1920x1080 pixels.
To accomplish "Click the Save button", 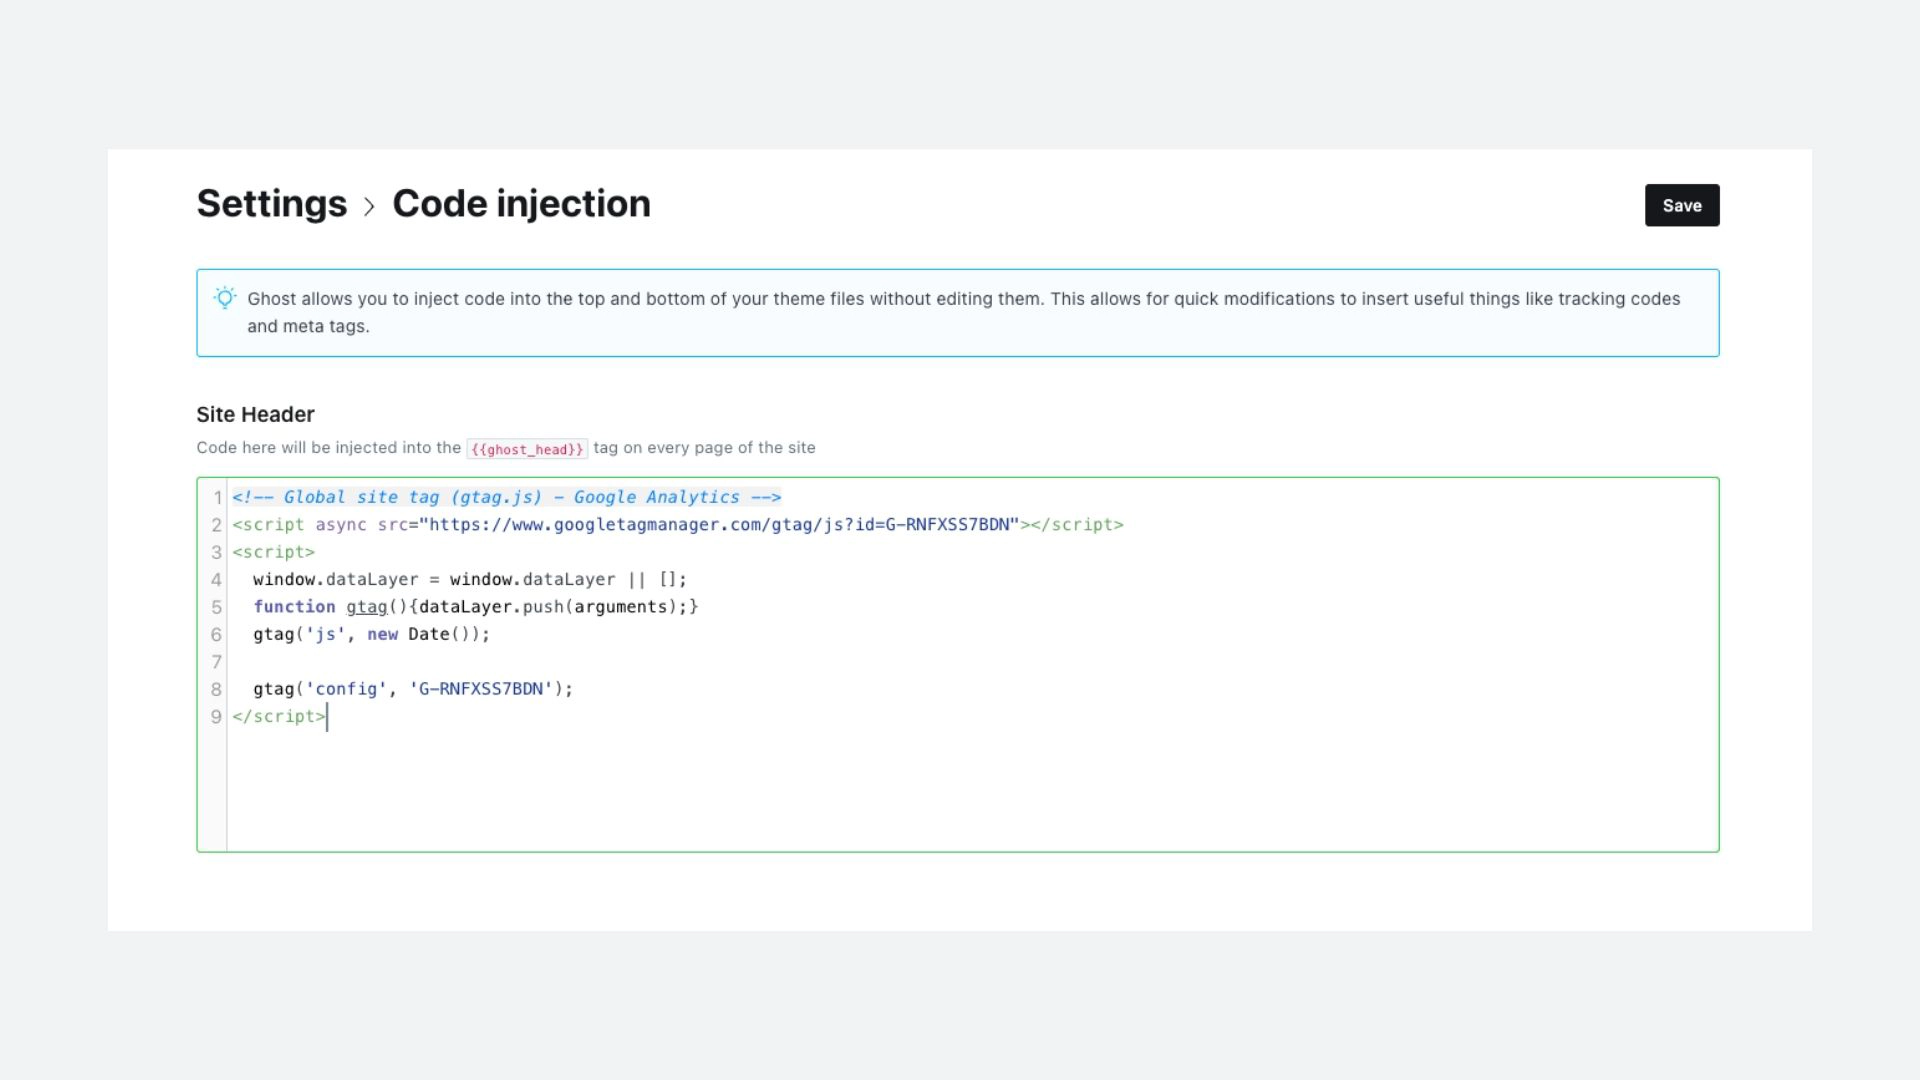I will click(x=1681, y=205).
